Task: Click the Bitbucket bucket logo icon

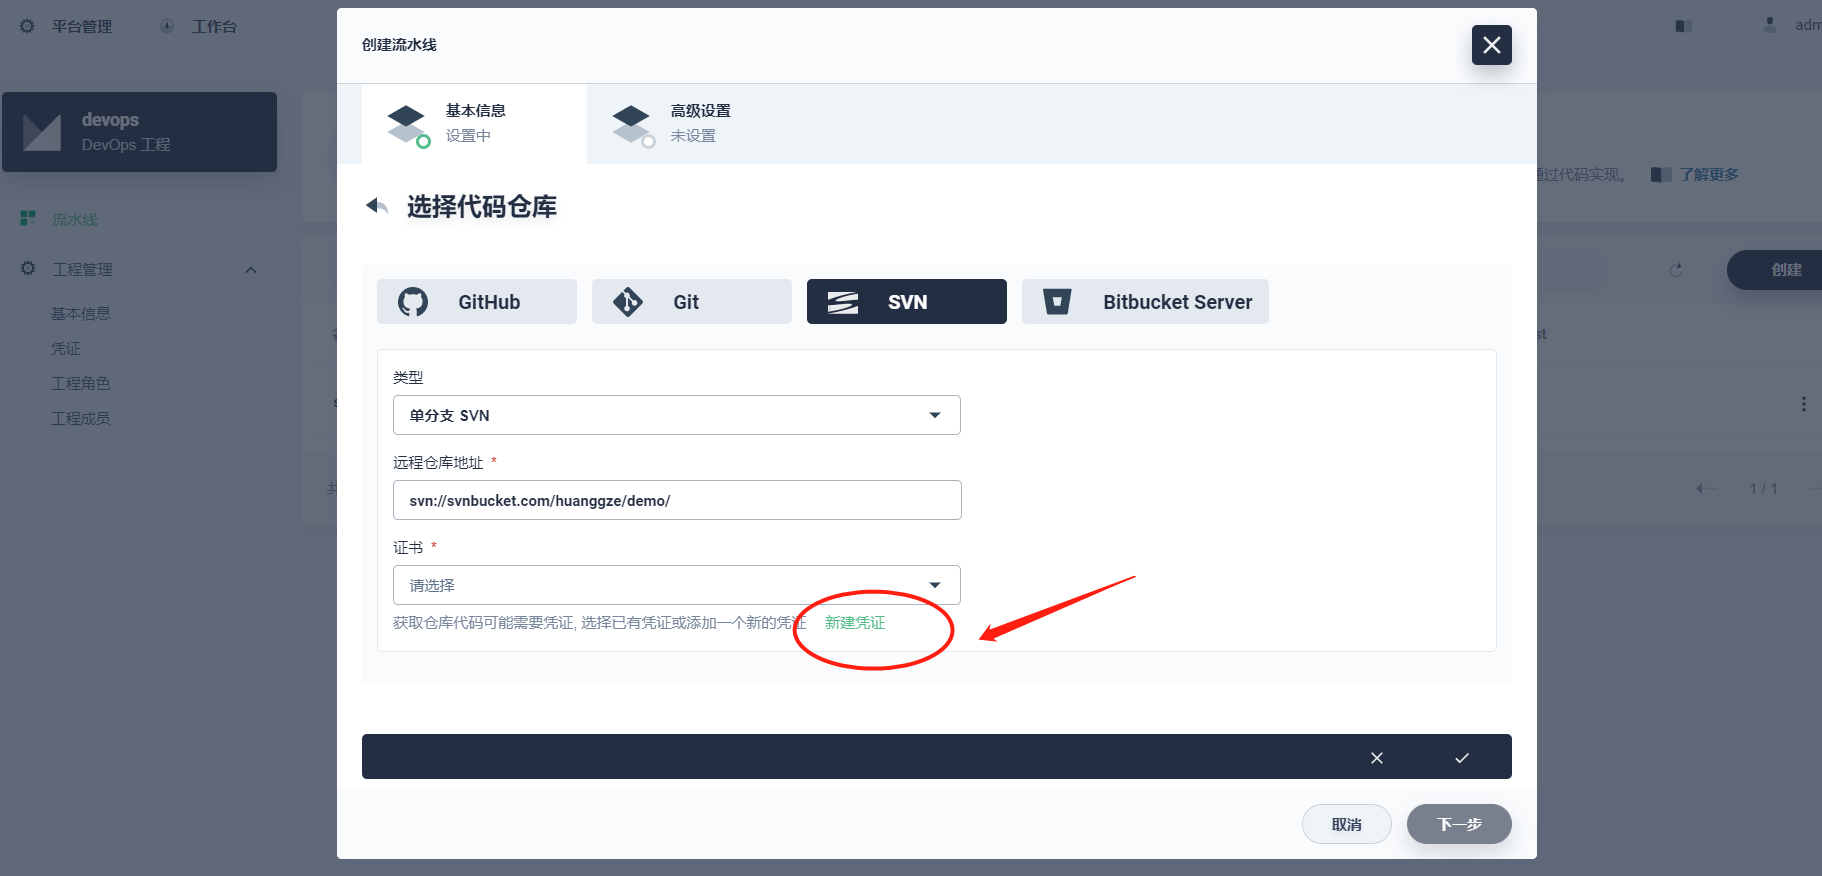Action: pos(1057,302)
